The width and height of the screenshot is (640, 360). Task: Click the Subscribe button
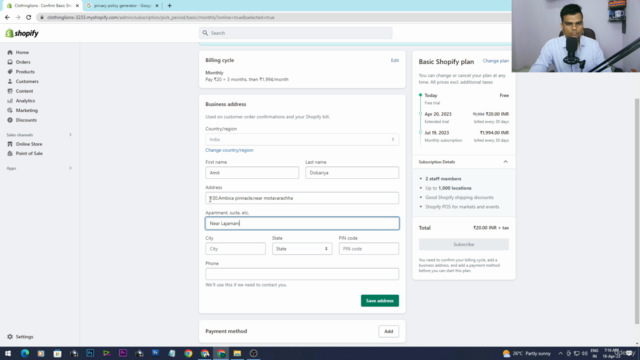pos(464,244)
